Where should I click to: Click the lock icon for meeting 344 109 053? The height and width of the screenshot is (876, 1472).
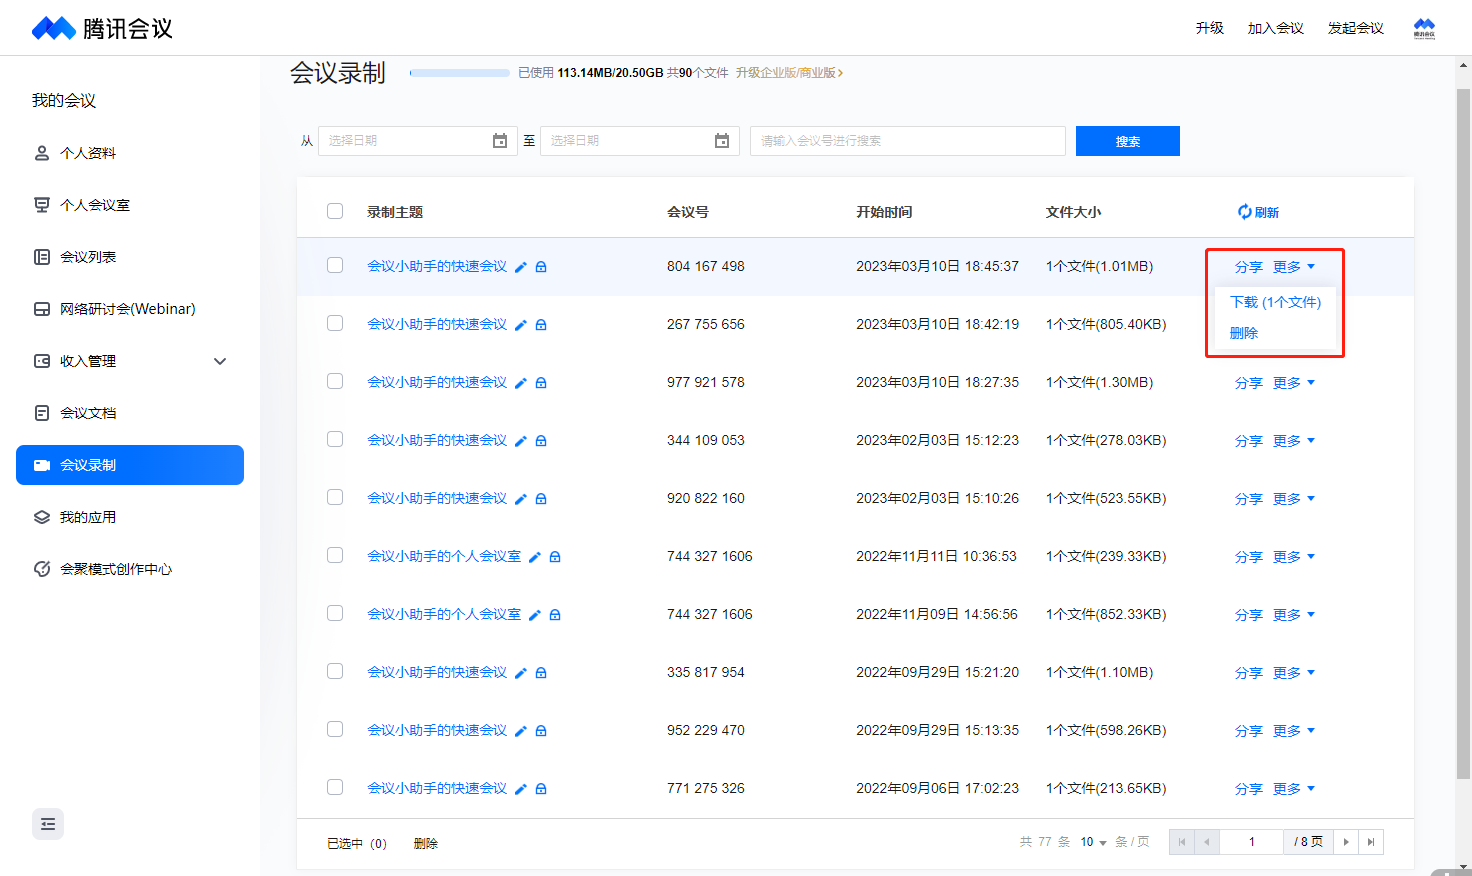pos(541,441)
